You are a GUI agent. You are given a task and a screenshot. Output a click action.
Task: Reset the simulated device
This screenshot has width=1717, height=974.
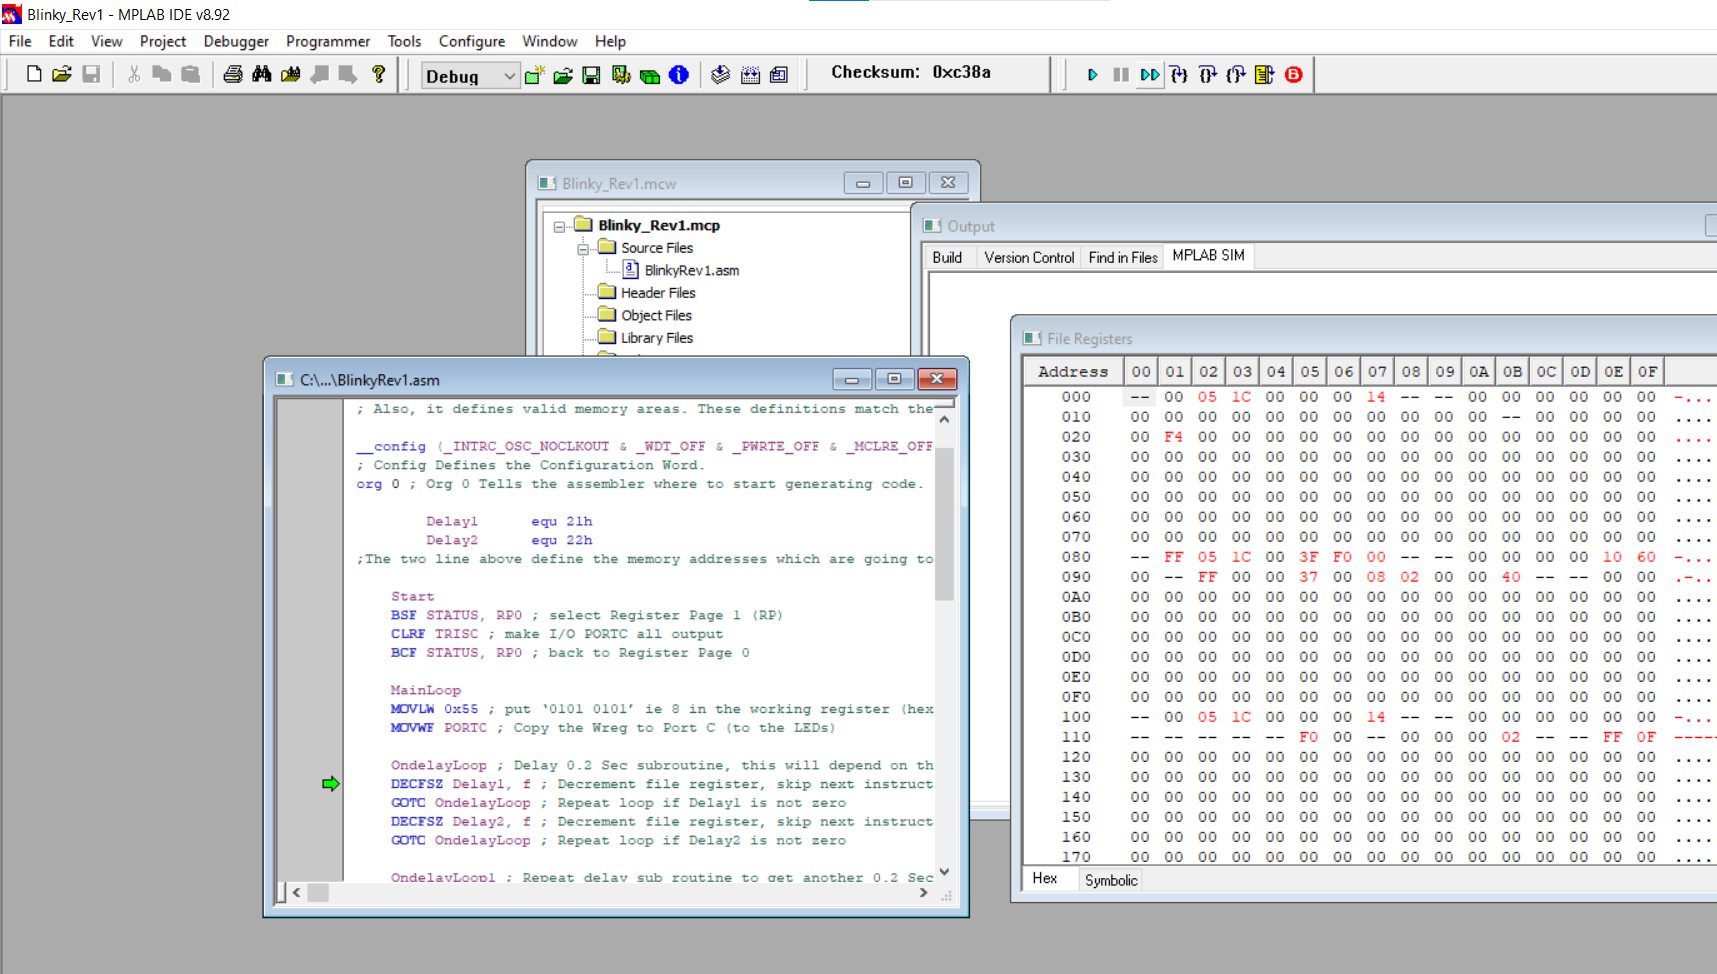[1263, 73]
